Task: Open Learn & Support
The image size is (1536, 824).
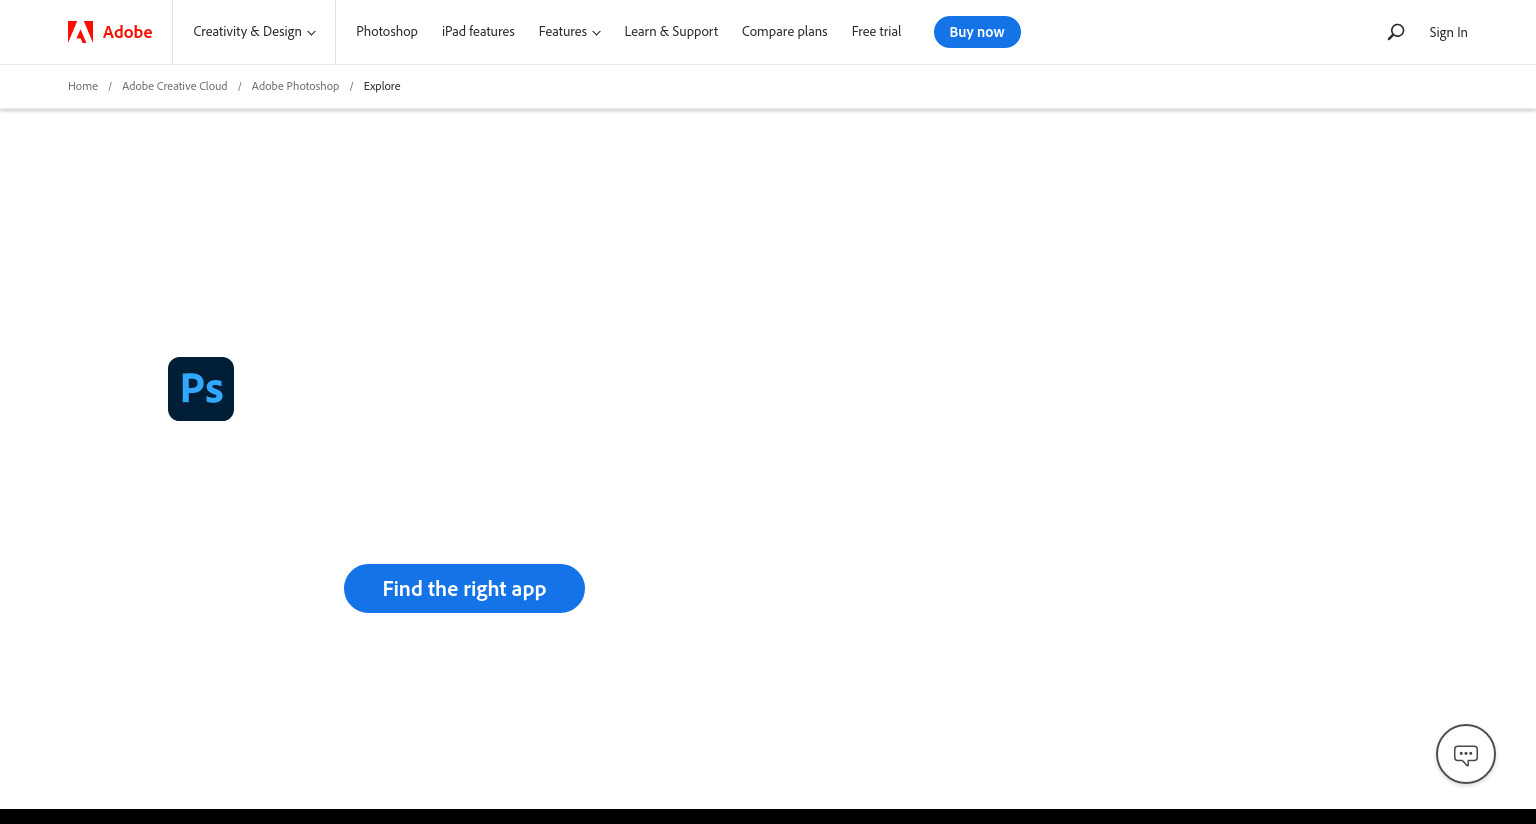Action: [671, 32]
